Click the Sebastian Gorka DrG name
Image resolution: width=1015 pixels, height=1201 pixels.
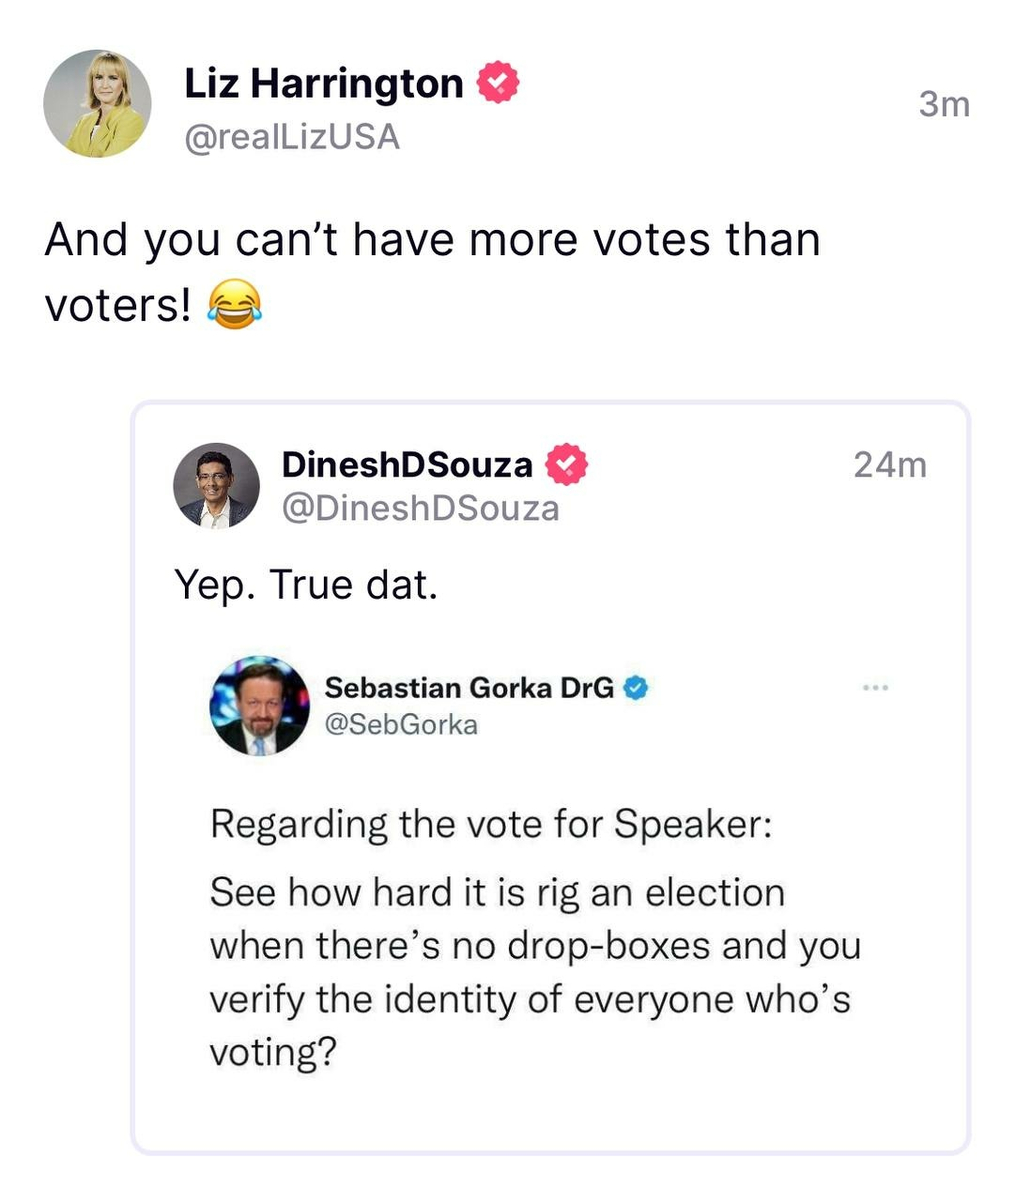(x=469, y=688)
